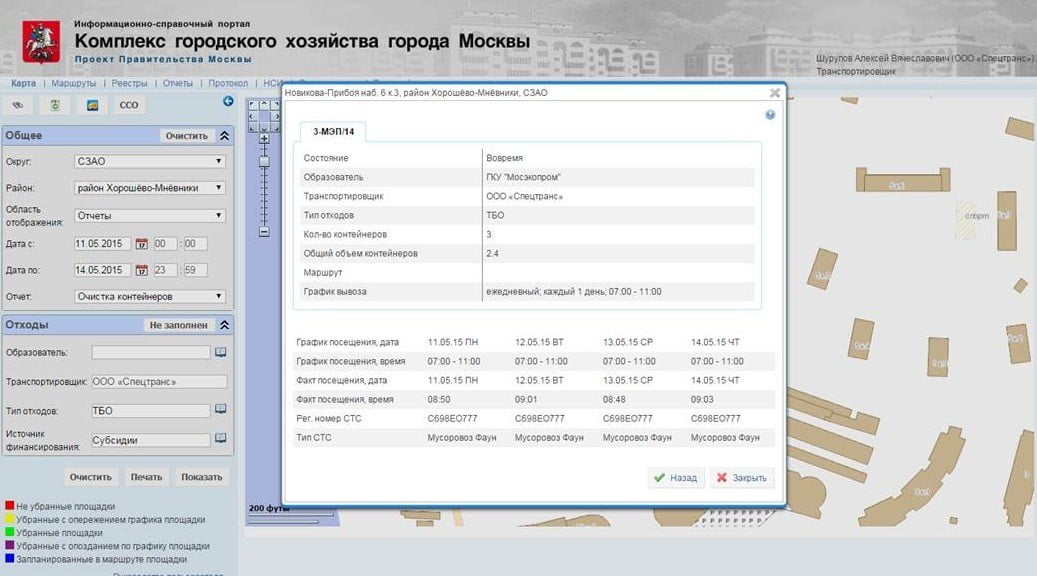Image resolution: width=1037 pixels, height=576 pixels.
Task: Click the Источник финансирования field Субсидии
Action: coord(151,440)
